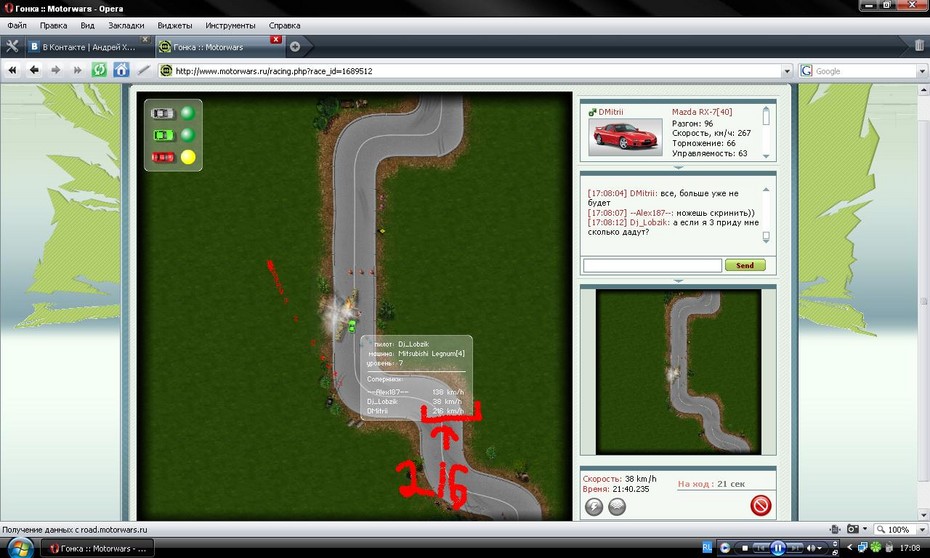This screenshot has height=558, width=930.
Task: Go back one page
Action: click(x=34, y=71)
